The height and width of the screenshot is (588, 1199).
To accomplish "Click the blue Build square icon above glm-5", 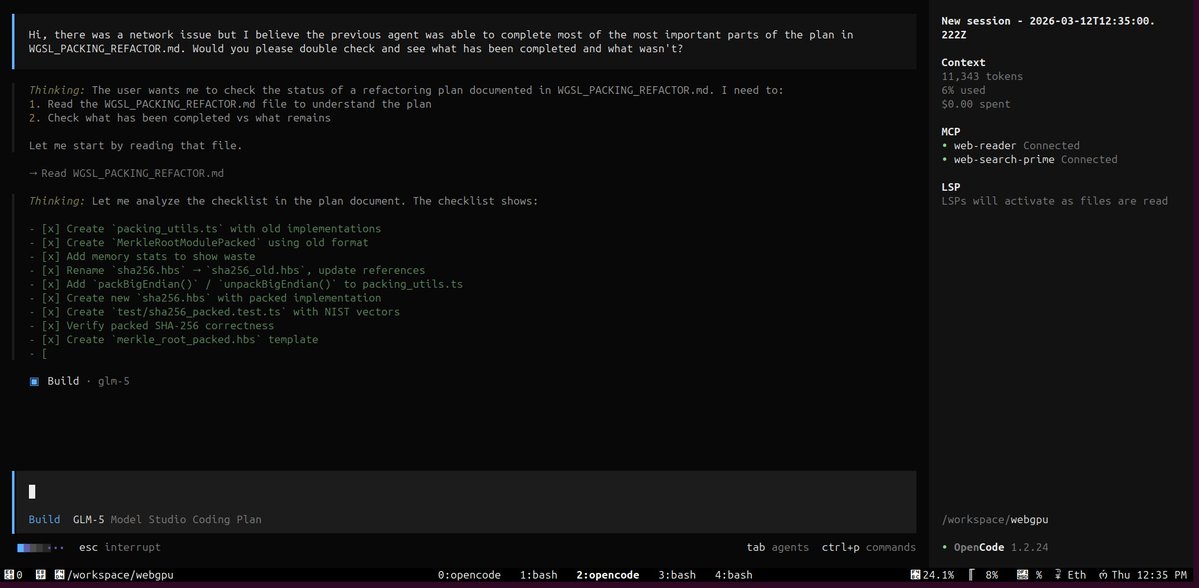I will coord(34,381).
